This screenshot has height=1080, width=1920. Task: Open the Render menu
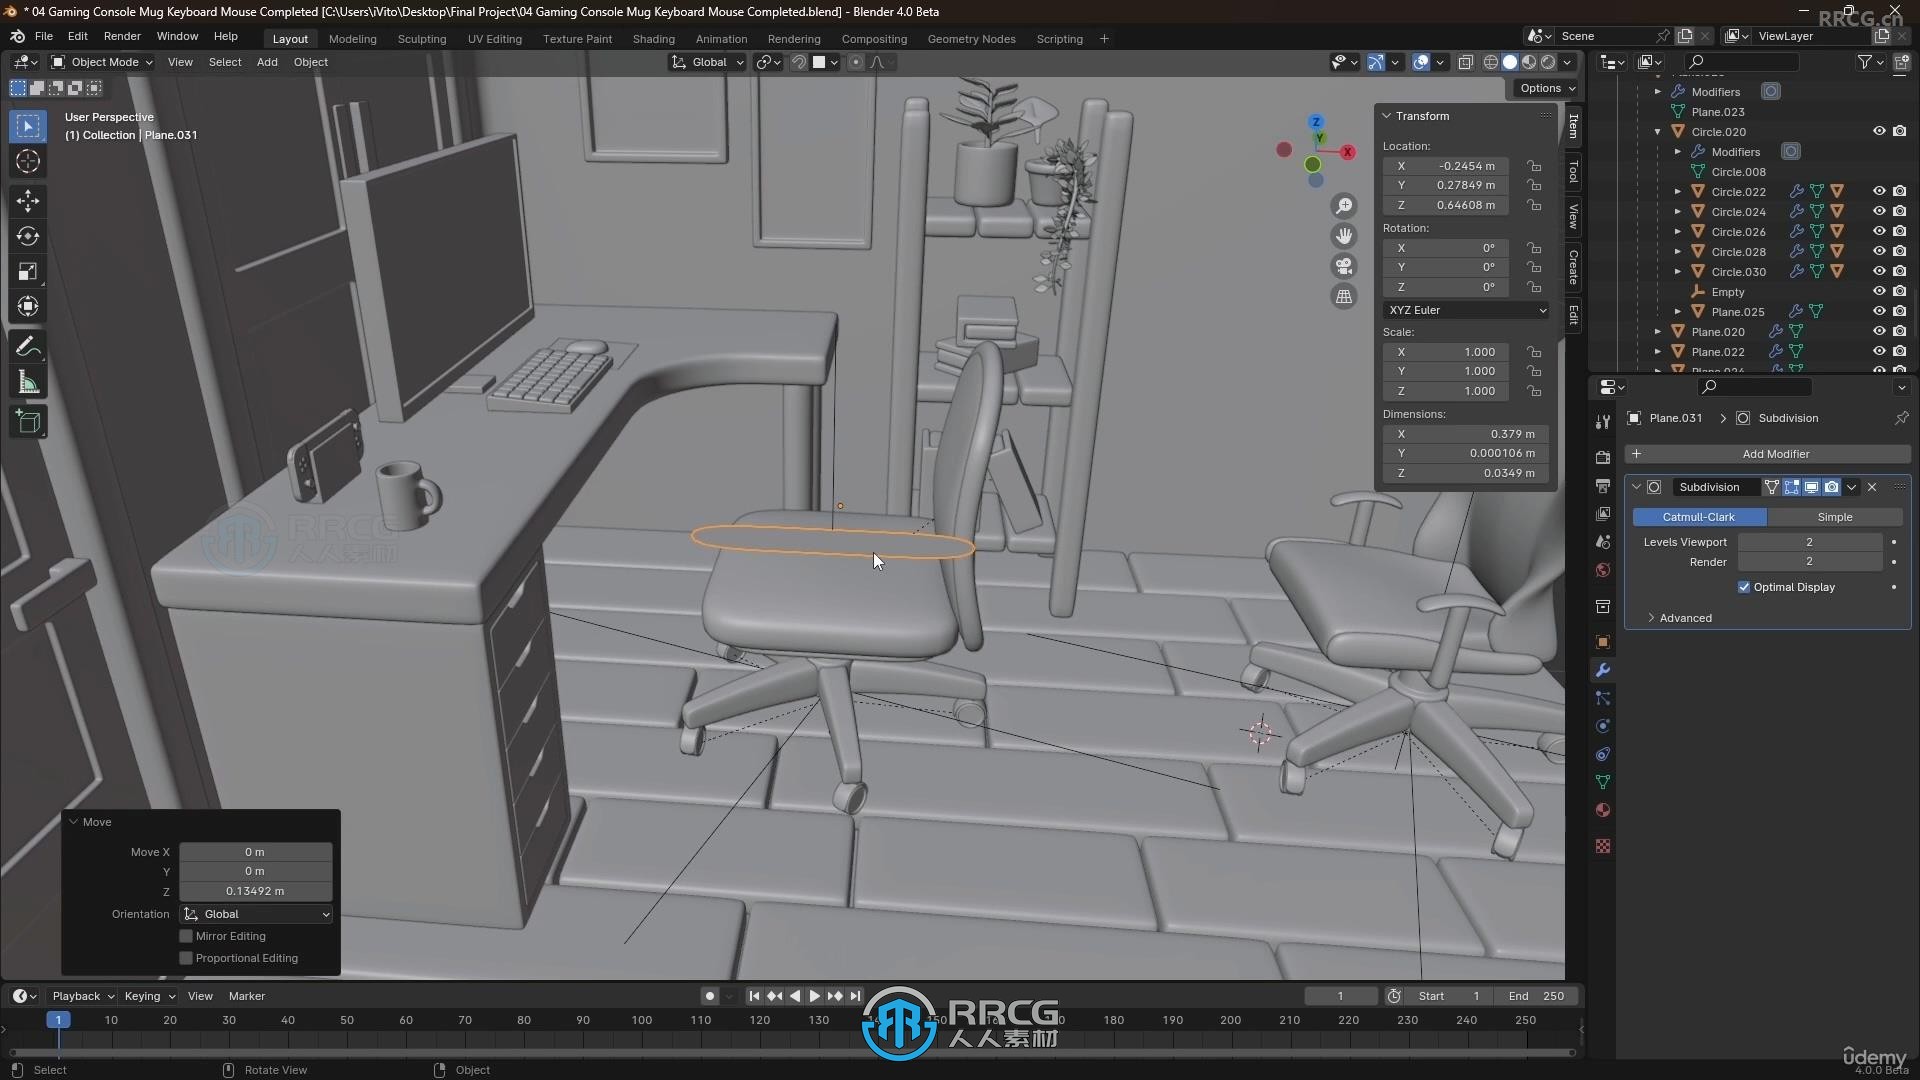click(122, 36)
